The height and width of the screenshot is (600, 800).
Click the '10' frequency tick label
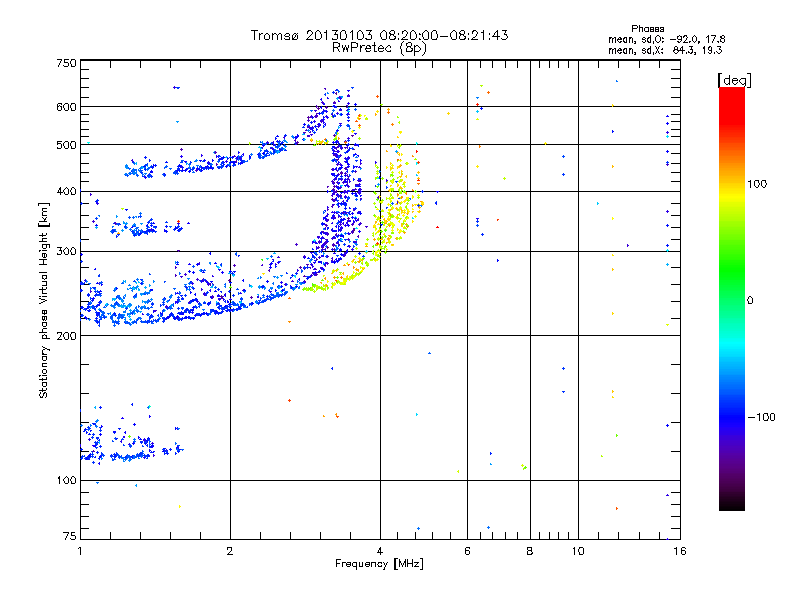(x=578, y=551)
